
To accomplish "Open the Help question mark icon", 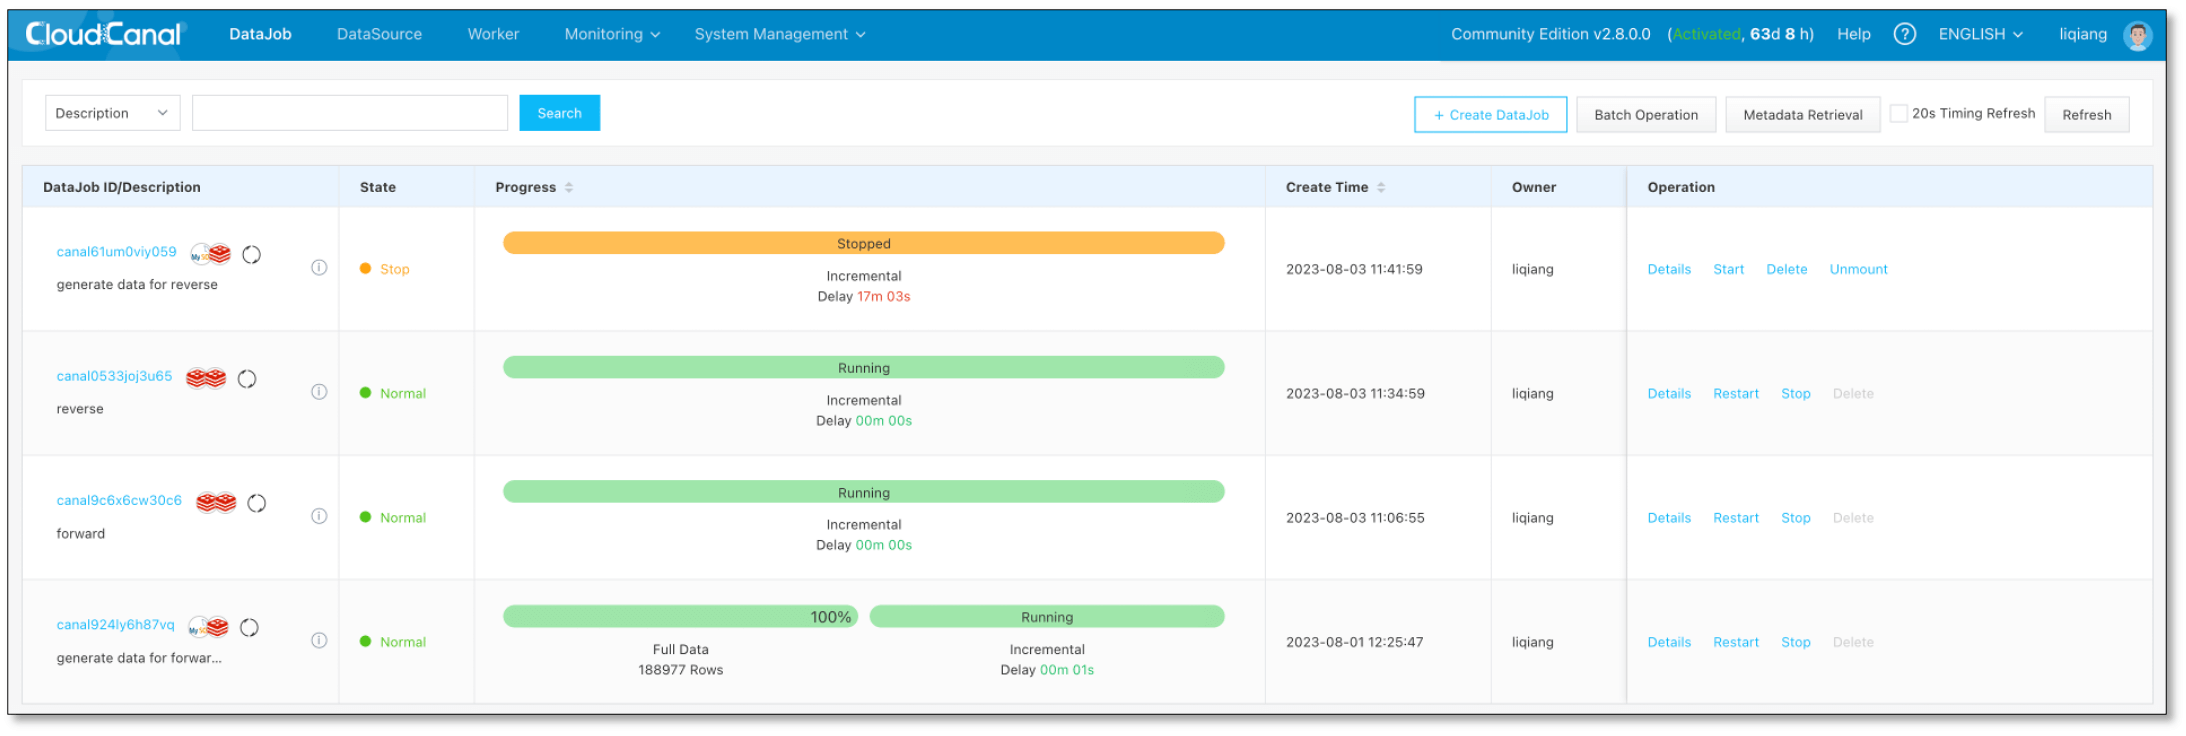I will (x=1904, y=34).
